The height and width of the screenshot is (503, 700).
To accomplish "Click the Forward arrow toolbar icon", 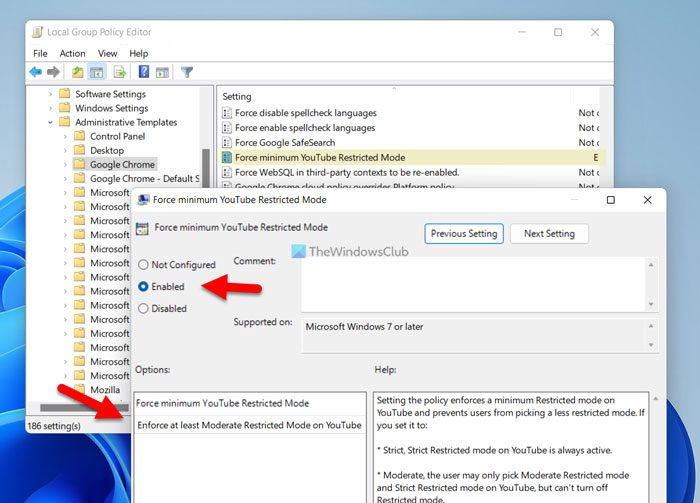I will tap(53, 71).
